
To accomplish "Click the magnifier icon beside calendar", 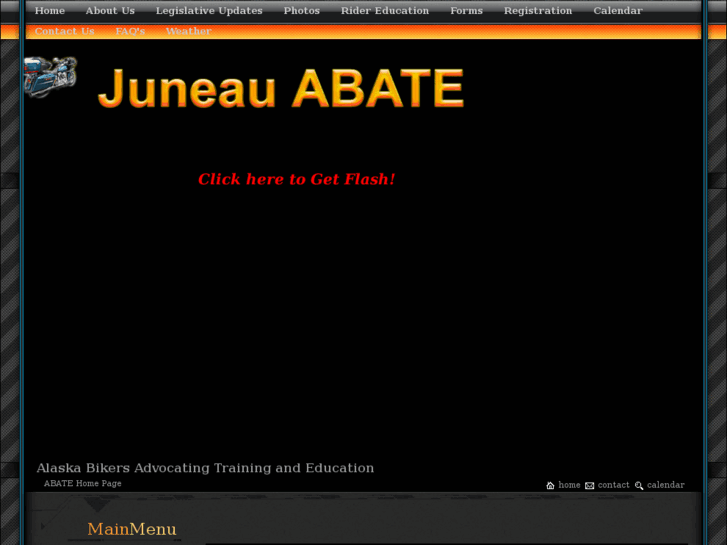I will [639, 485].
